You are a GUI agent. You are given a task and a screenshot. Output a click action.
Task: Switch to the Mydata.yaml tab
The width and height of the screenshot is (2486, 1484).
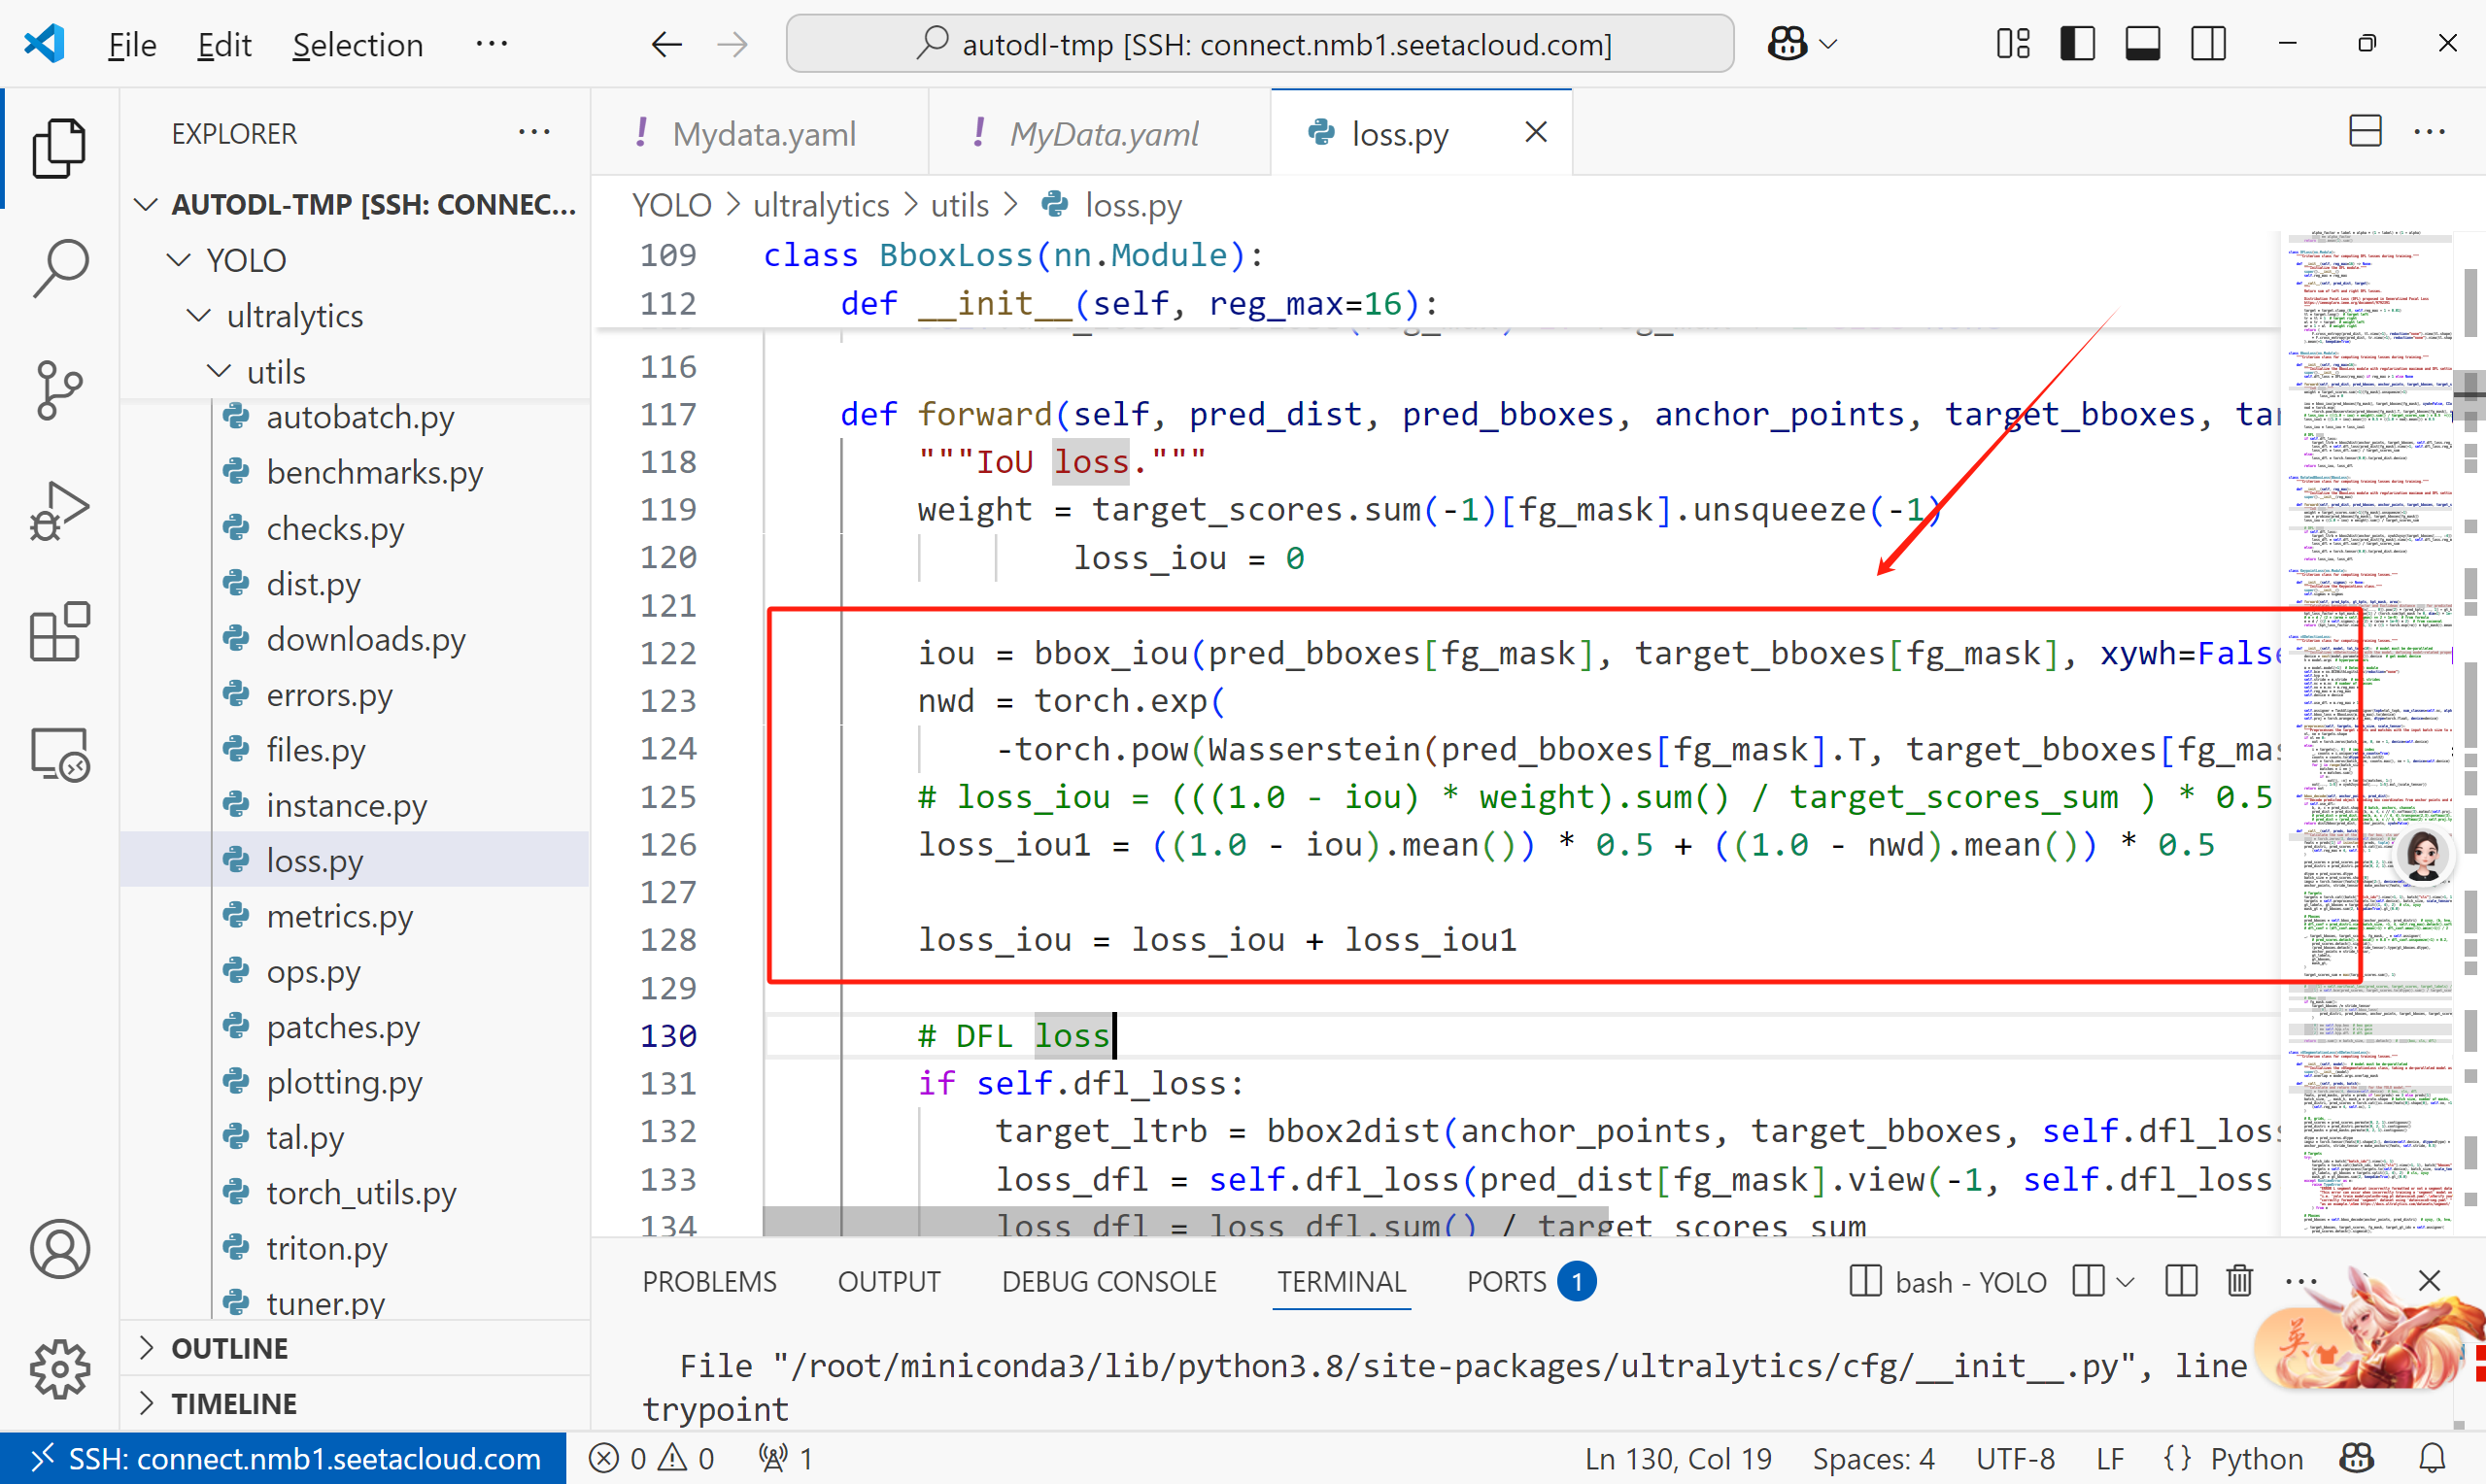(762, 133)
